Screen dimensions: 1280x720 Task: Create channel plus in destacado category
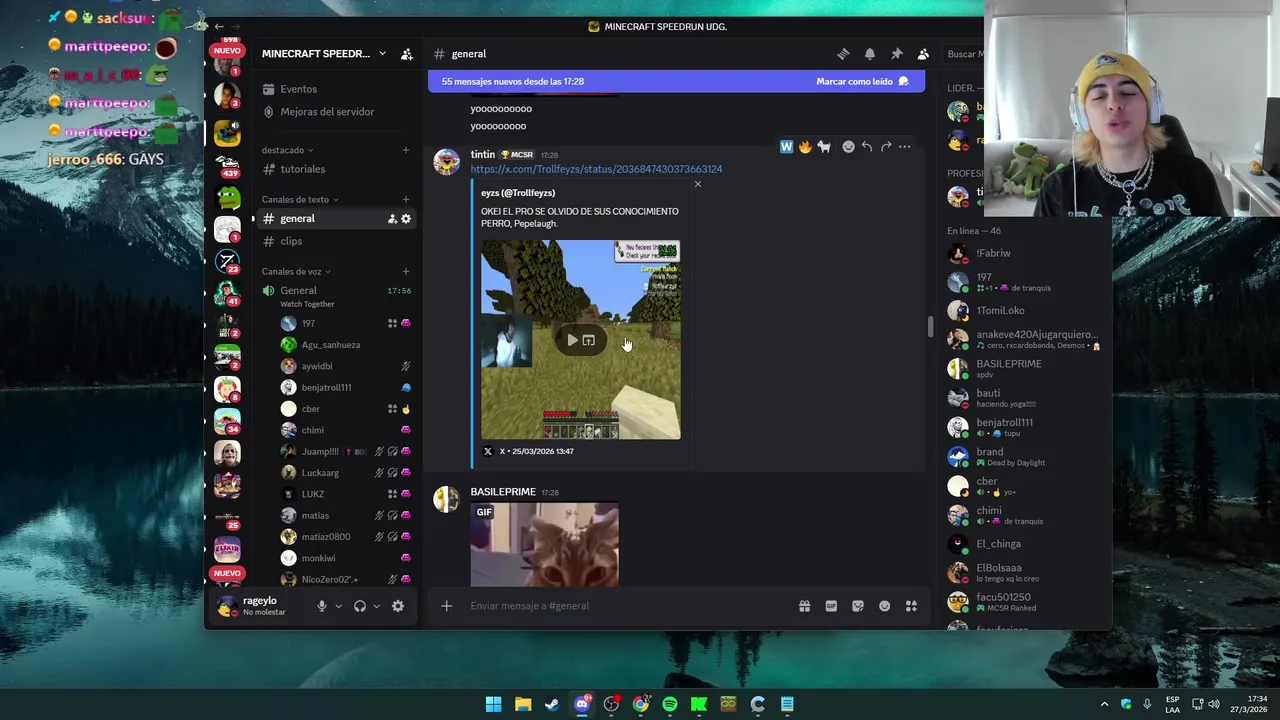tap(406, 150)
